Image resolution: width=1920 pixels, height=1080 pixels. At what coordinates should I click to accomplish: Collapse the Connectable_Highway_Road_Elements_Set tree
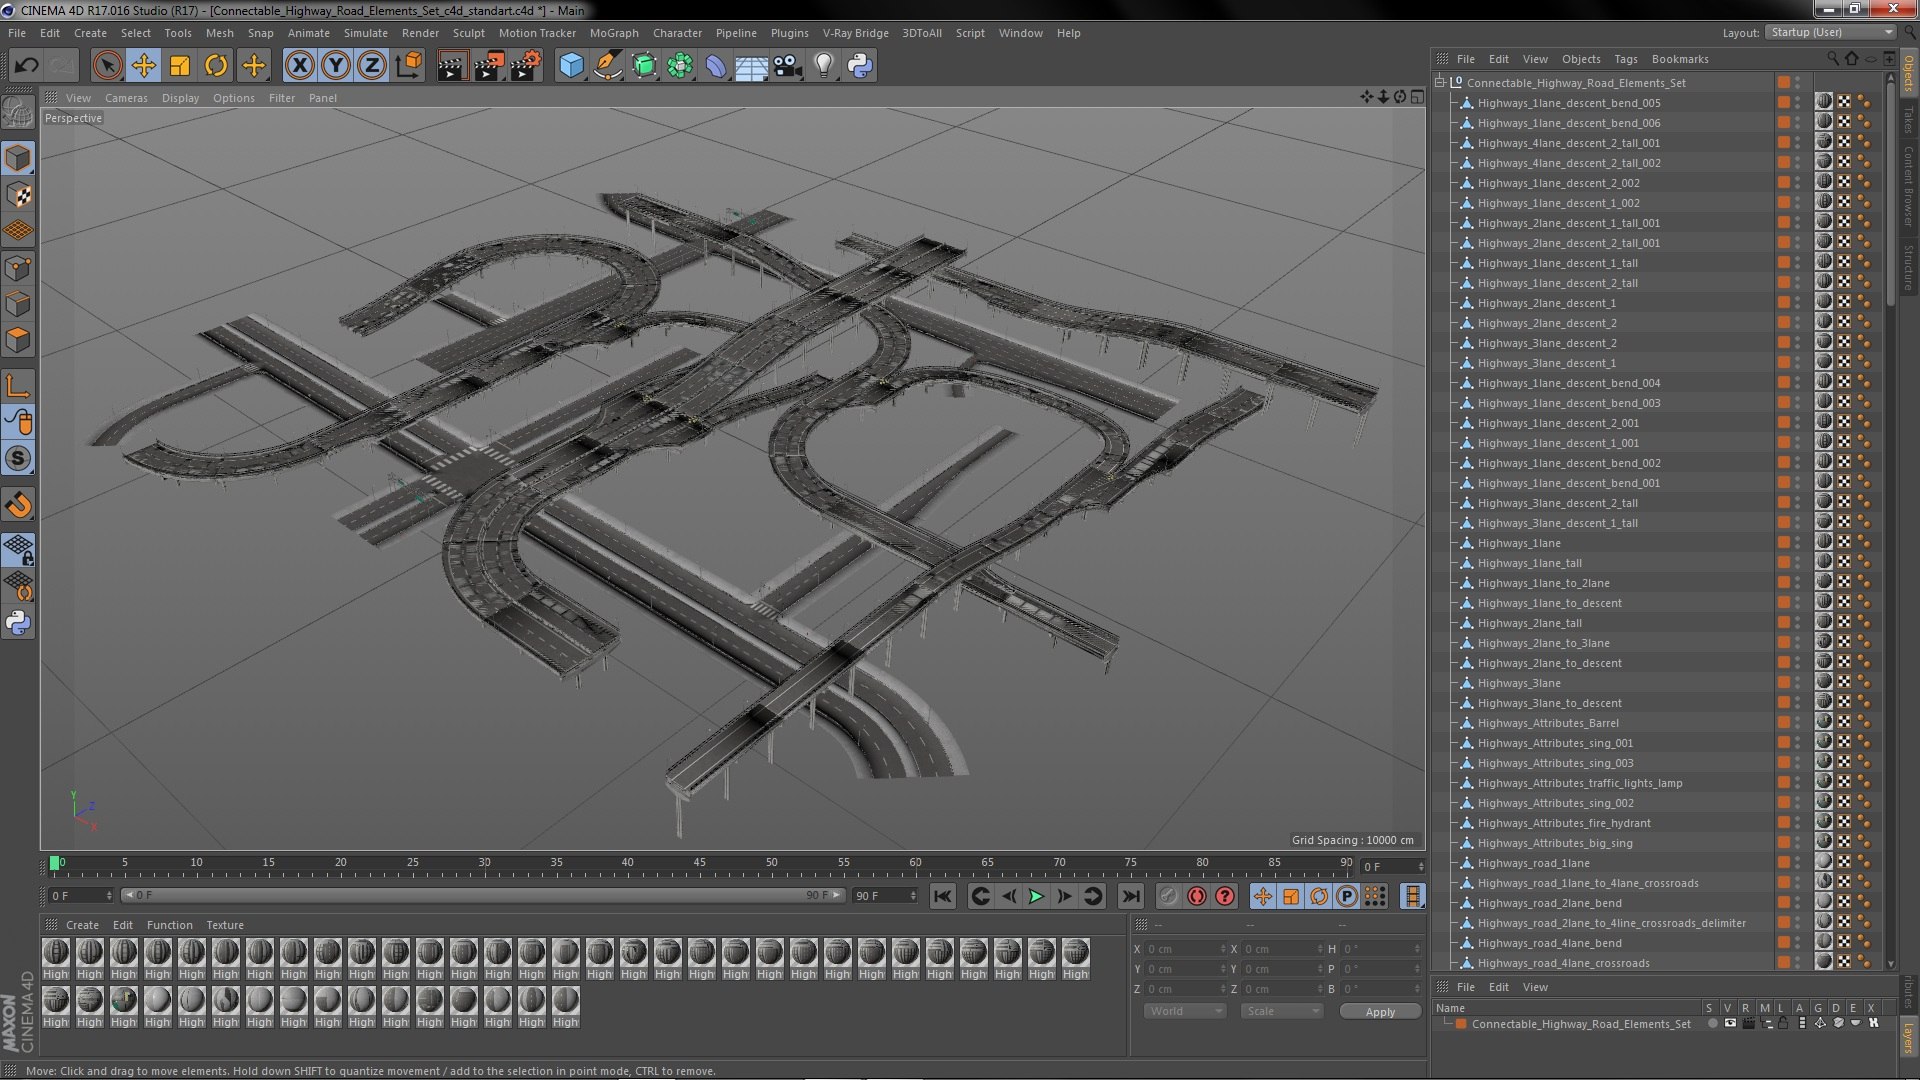[1440, 83]
